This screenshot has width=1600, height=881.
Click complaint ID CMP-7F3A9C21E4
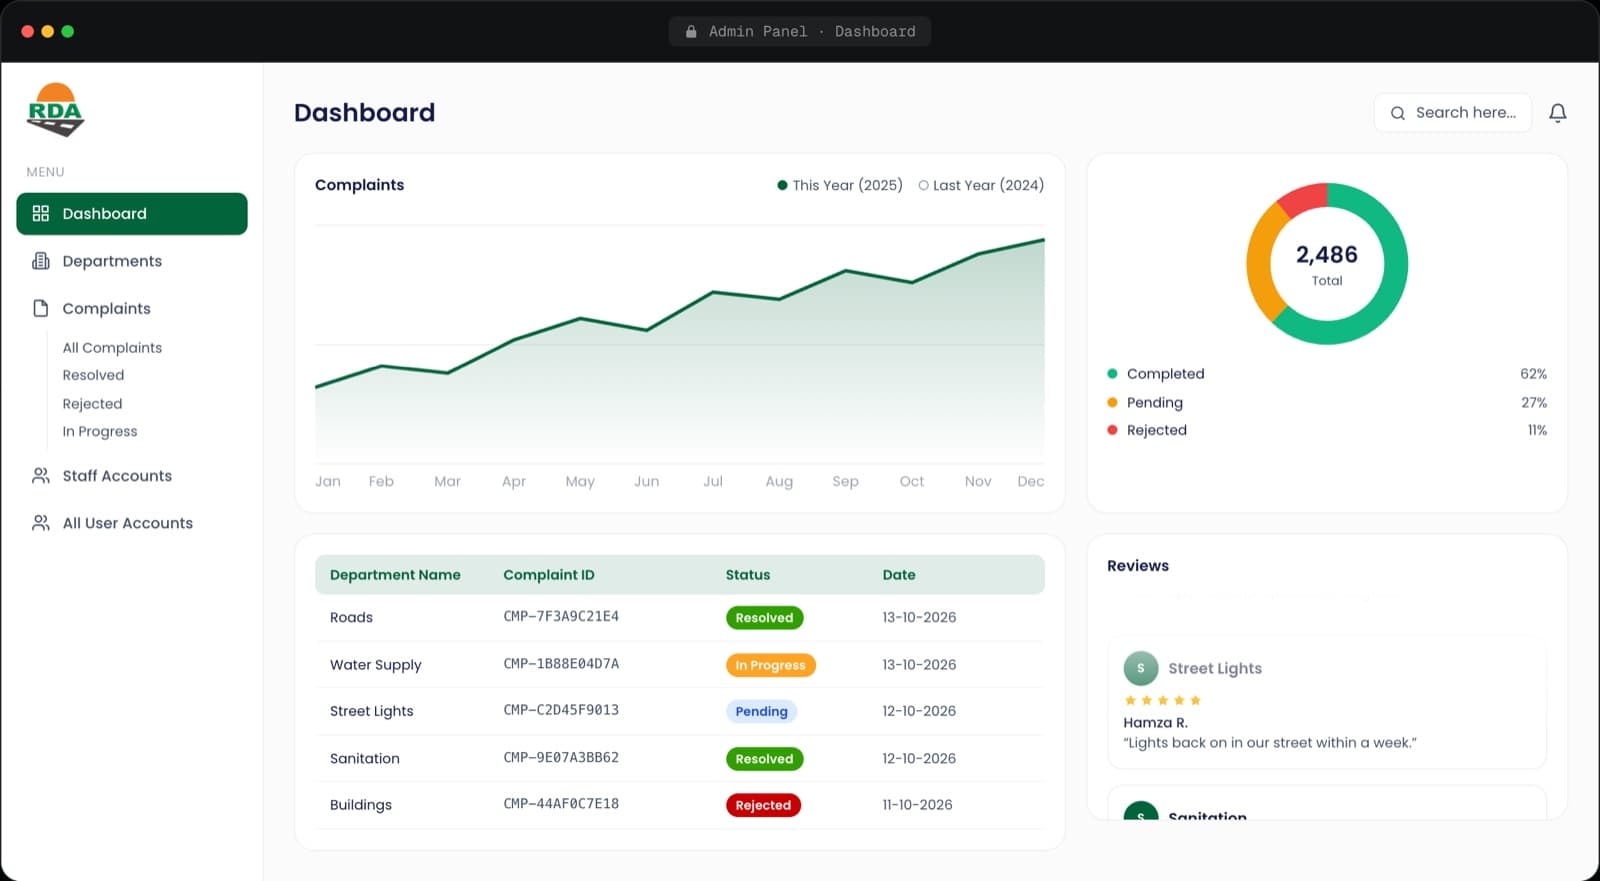coord(561,617)
